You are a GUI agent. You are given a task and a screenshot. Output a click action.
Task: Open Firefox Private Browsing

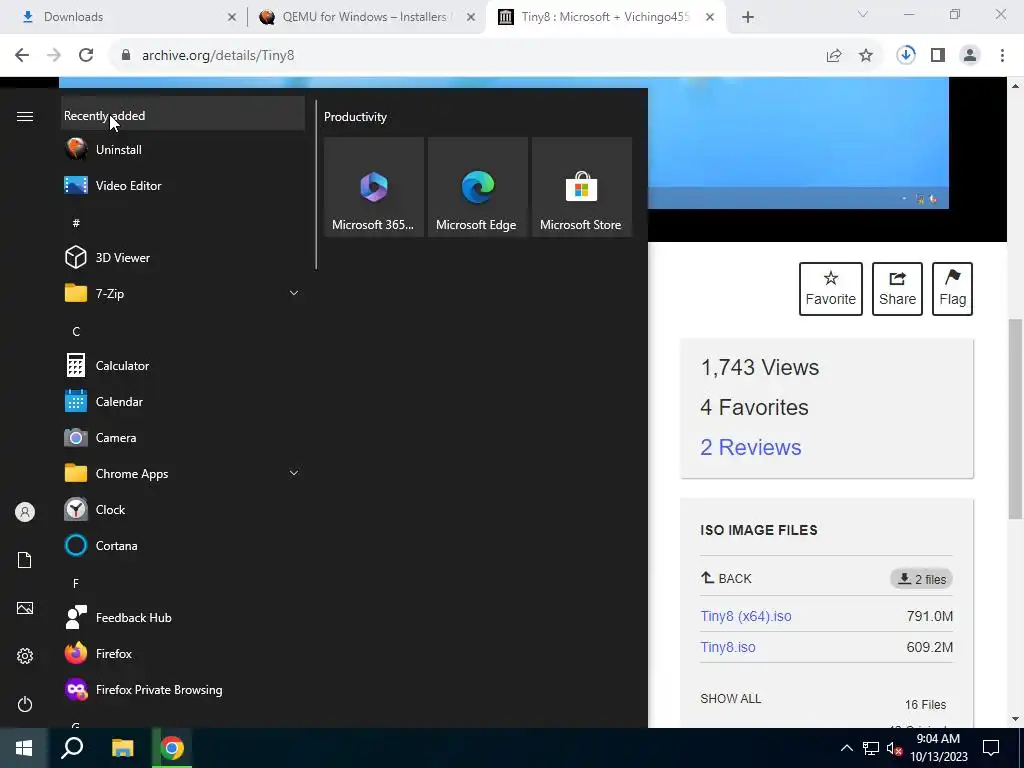click(x=182, y=690)
